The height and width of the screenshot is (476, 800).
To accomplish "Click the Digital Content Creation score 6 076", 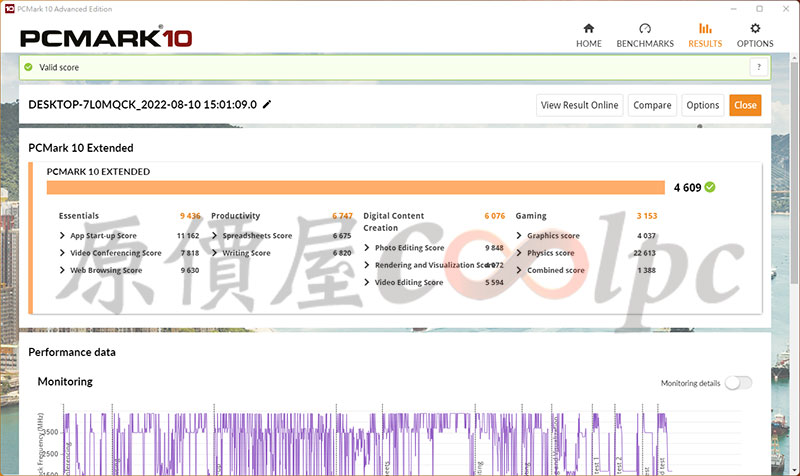I will point(494,216).
